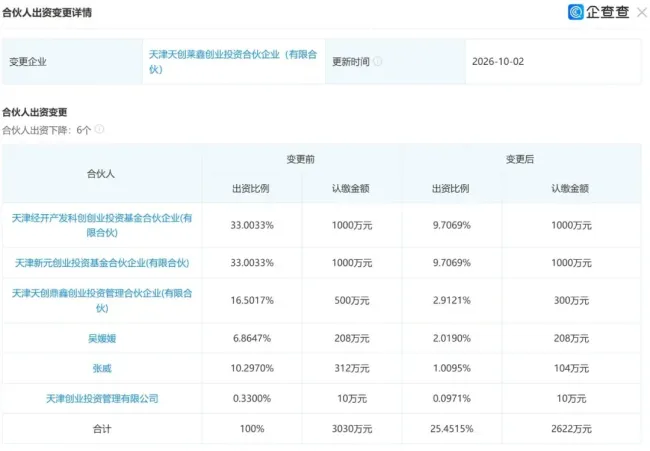Image resolution: width=650 pixels, height=451 pixels.
Task: Select 出资比例 header under 变更后
Action: [451, 189]
